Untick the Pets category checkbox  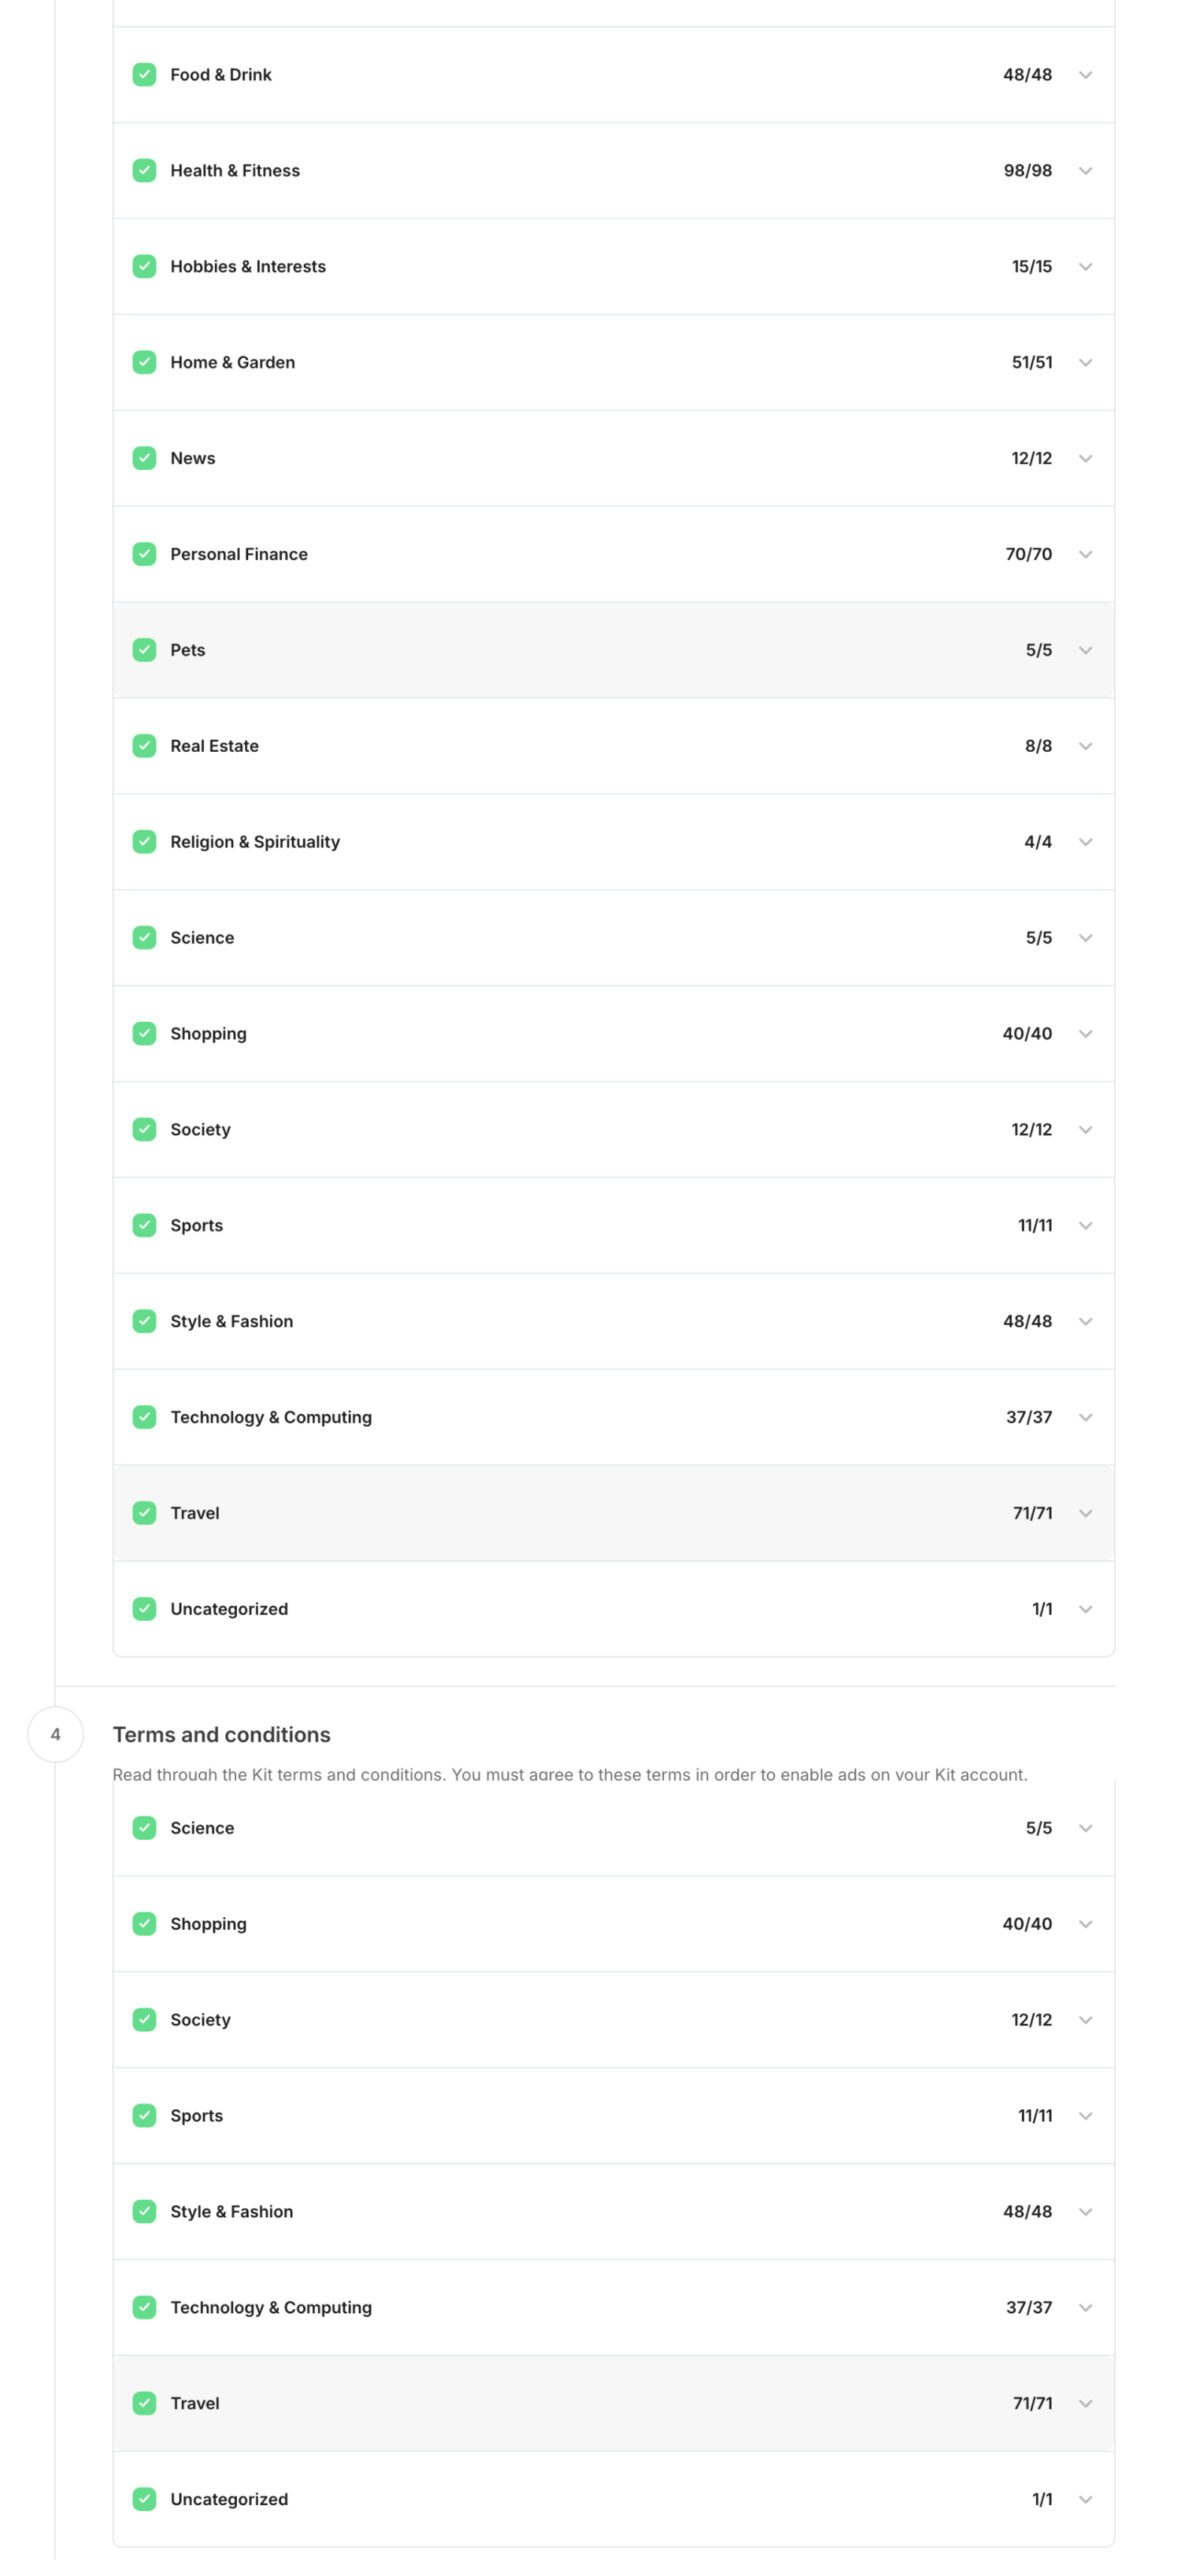tap(144, 650)
